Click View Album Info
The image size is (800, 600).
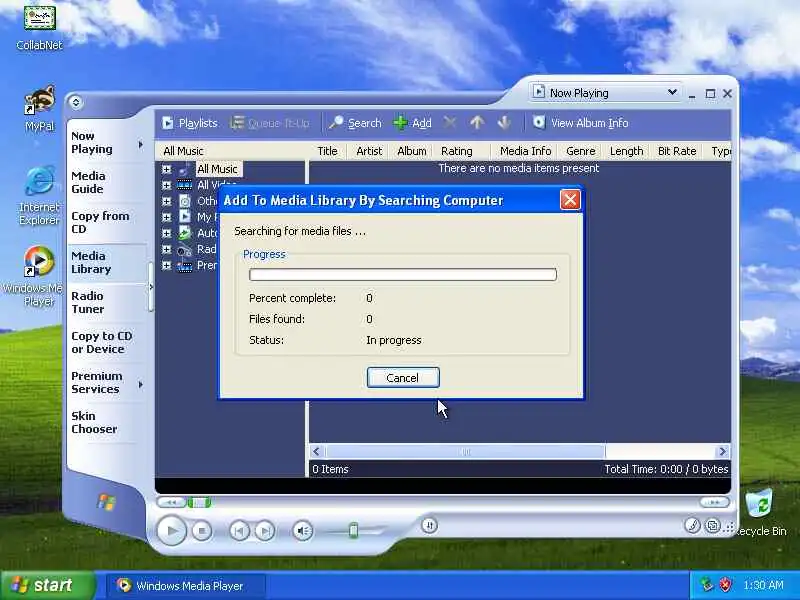[581, 123]
